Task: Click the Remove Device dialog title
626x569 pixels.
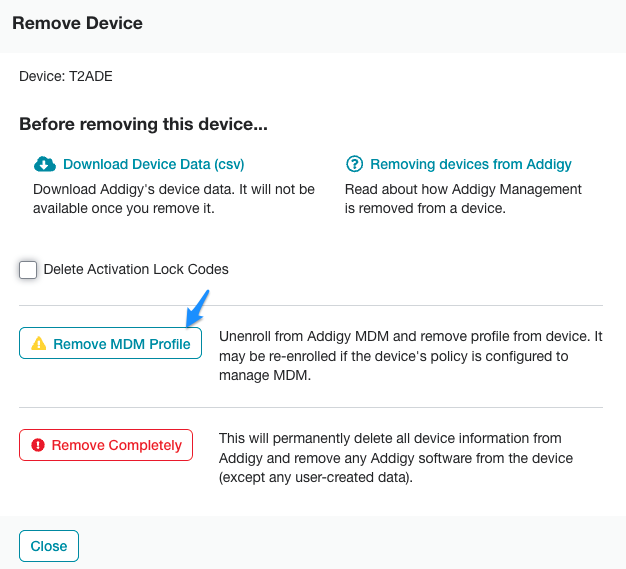Action: click(x=77, y=22)
